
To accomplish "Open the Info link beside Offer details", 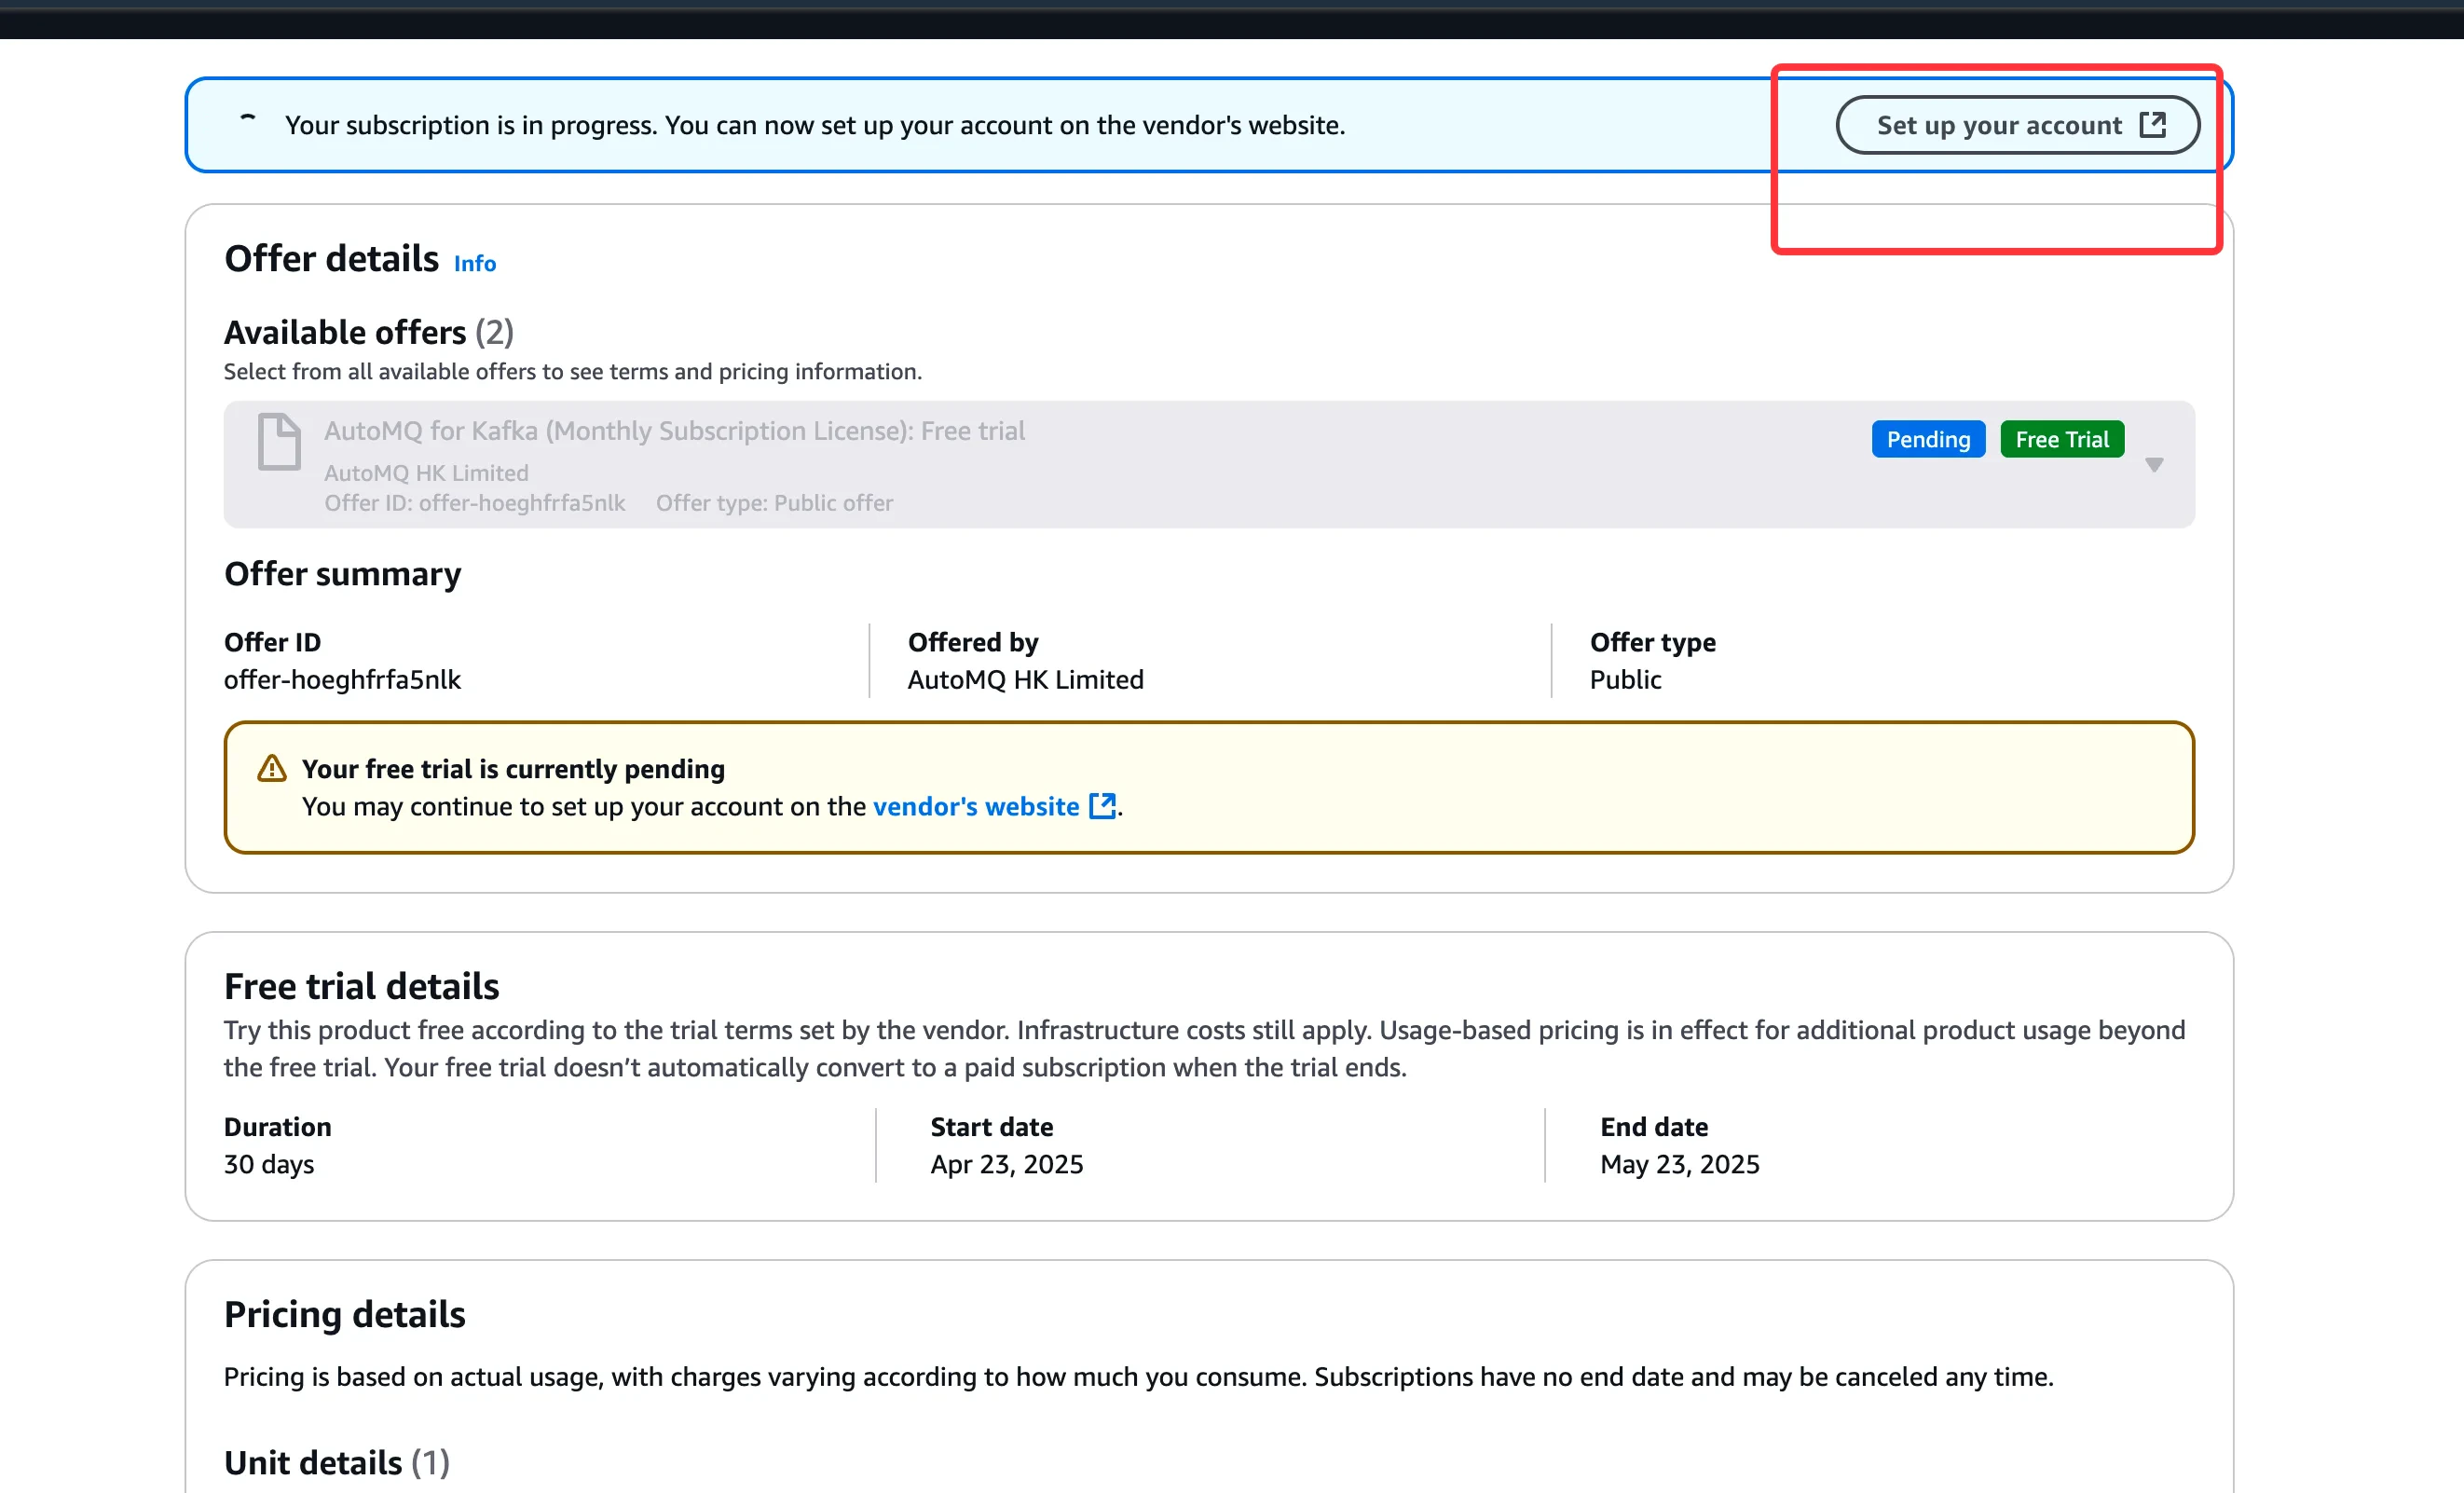I will 474,263.
